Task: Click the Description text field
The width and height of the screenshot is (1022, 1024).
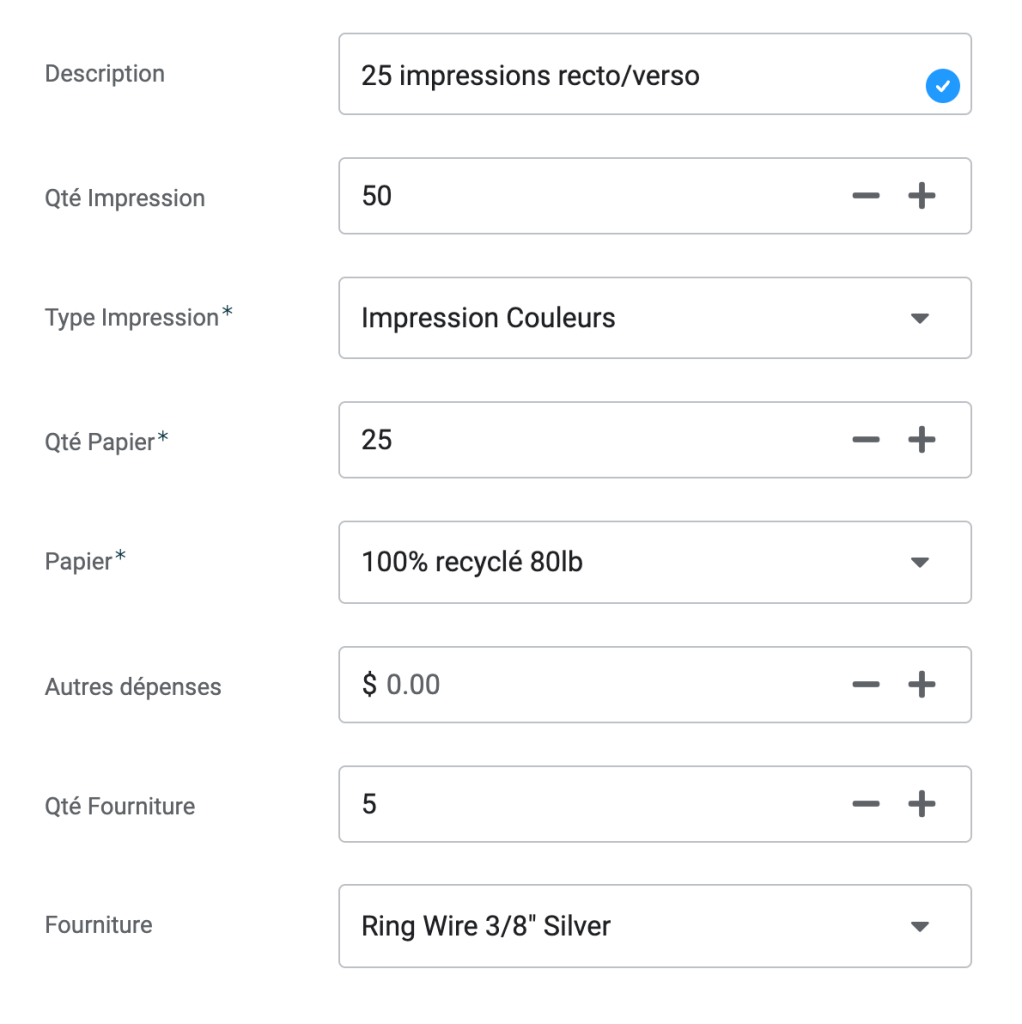Action: tap(600, 75)
